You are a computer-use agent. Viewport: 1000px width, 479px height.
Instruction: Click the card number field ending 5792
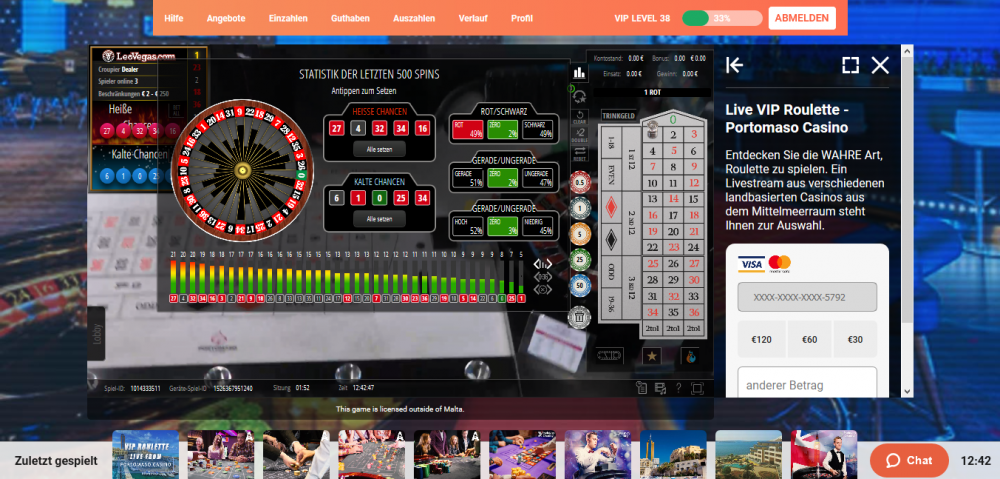[x=807, y=297]
